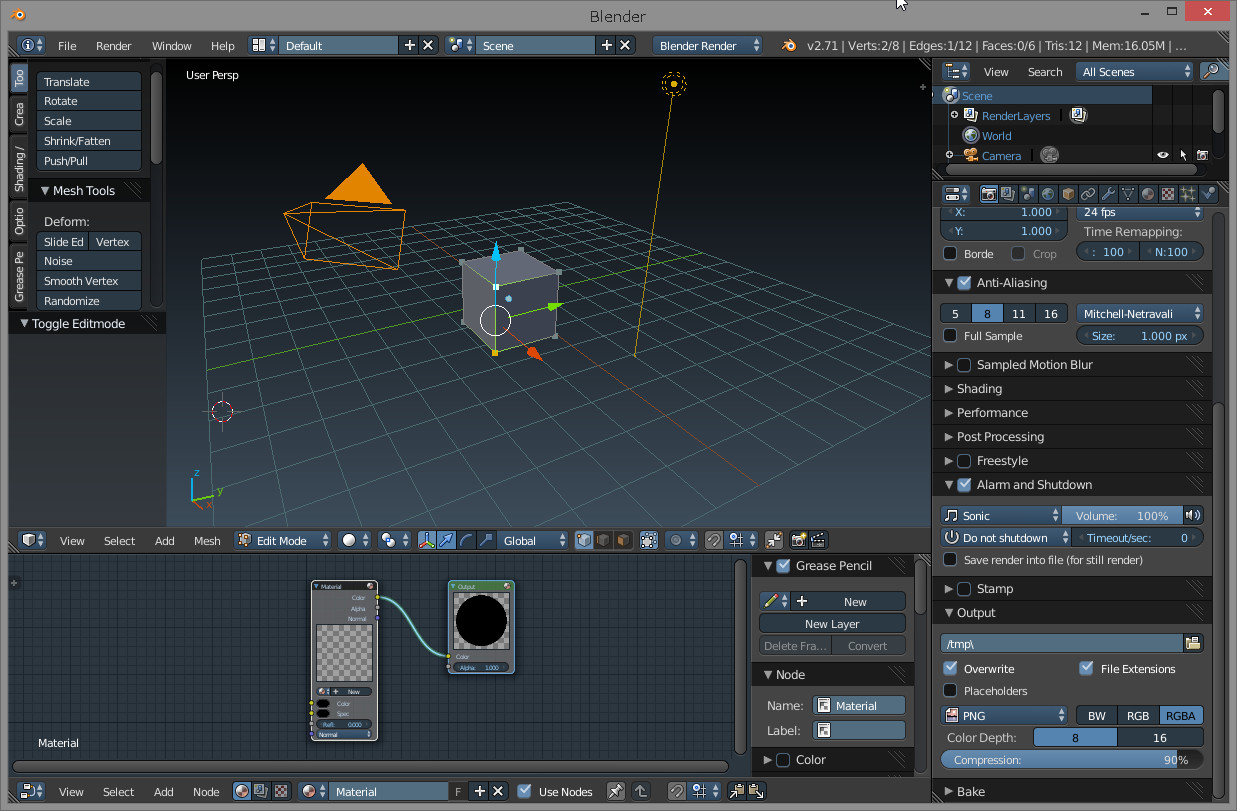Viewport: 1237px width, 811px height.
Task: Open the Mesh Data triangle properties tab
Action: (x=1128, y=194)
